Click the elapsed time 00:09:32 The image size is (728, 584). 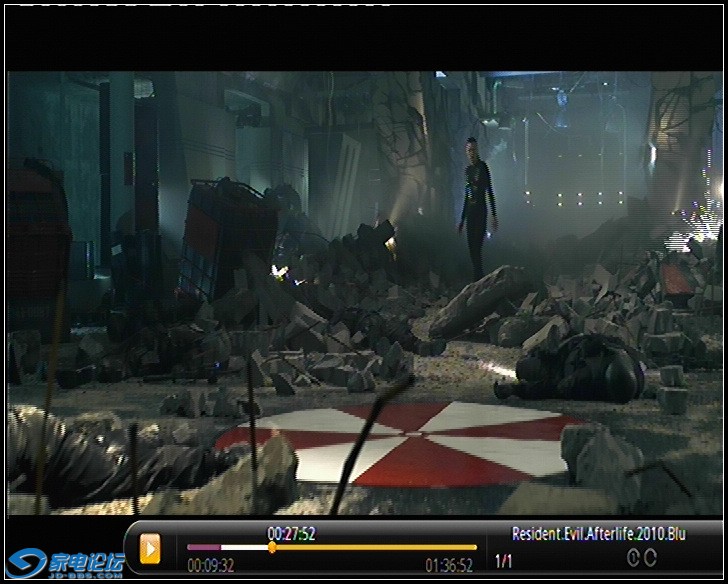coord(210,565)
